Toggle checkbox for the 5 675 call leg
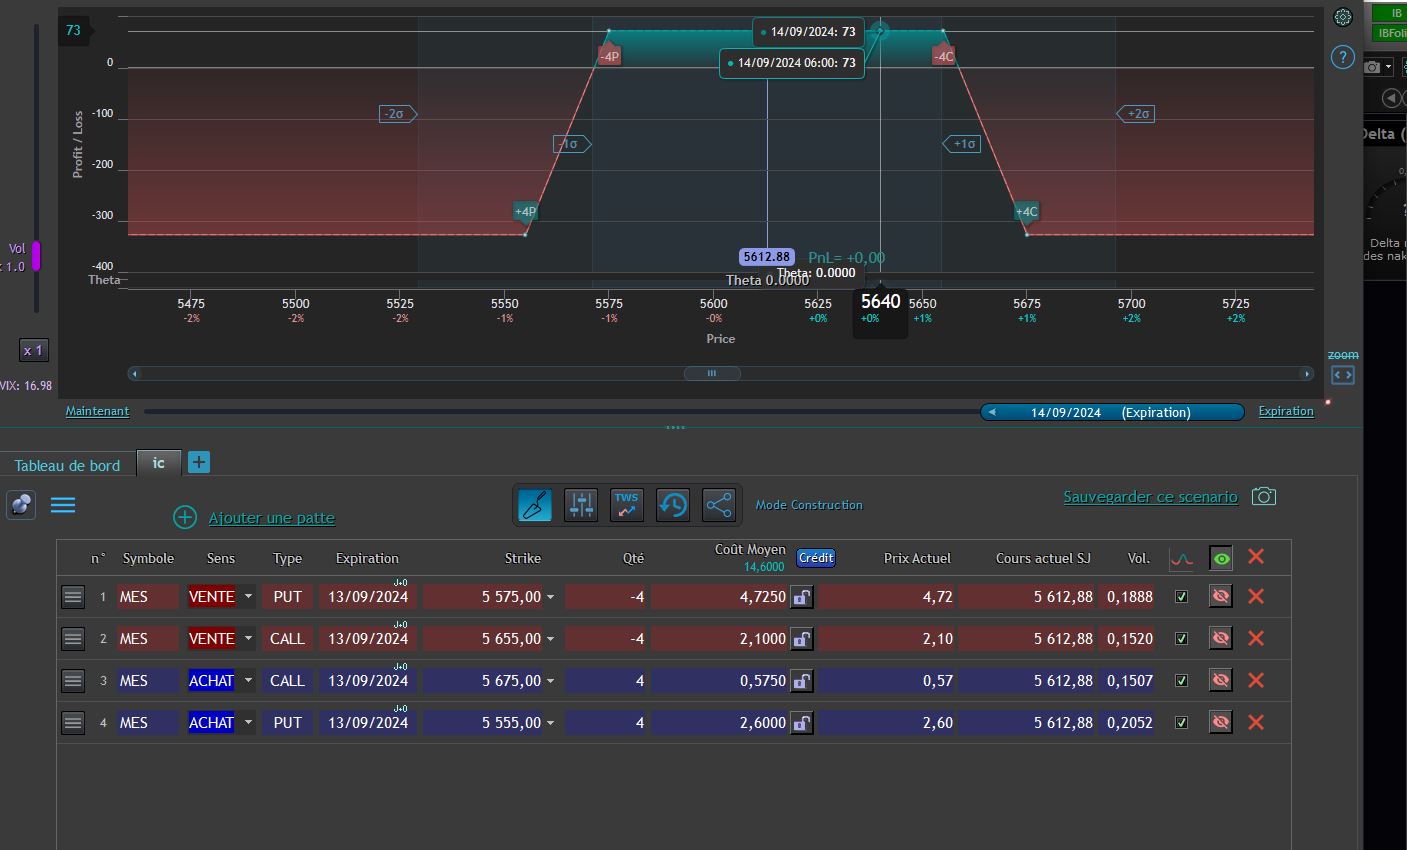Image resolution: width=1407 pixels, height=850 pixels. point(1181,681)
